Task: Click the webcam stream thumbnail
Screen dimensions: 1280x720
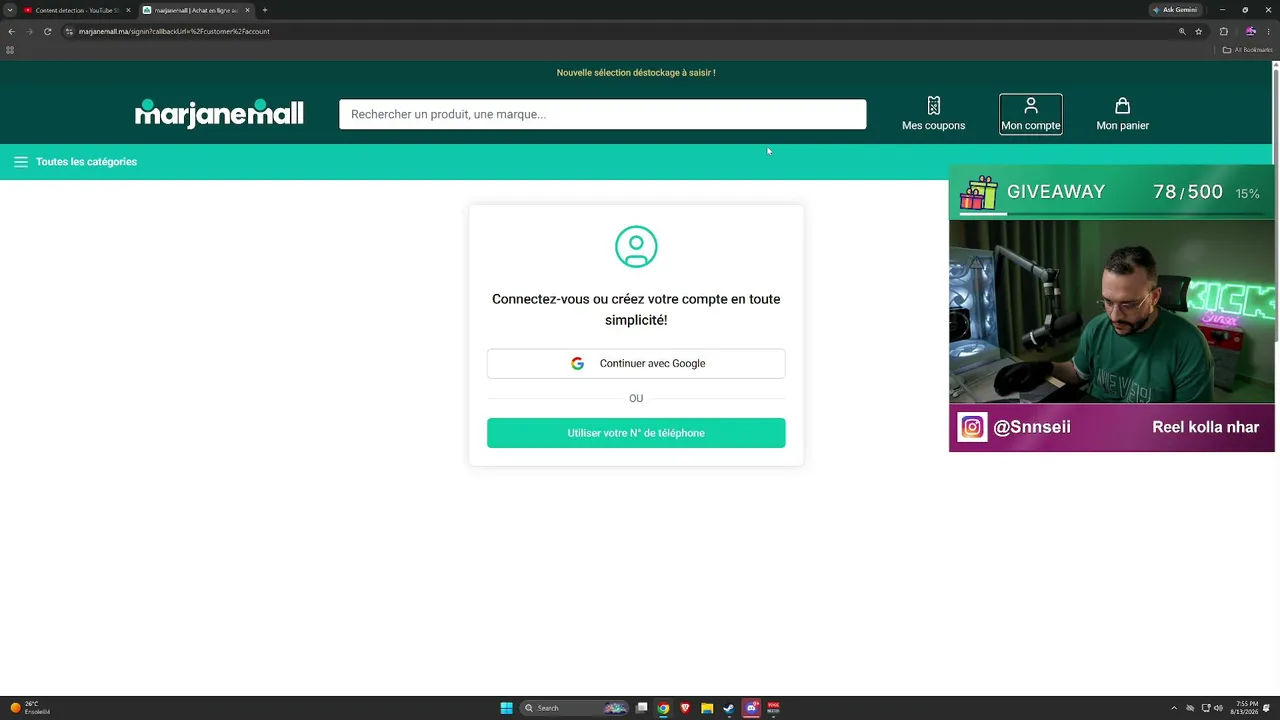Action: coord(1112,311)
